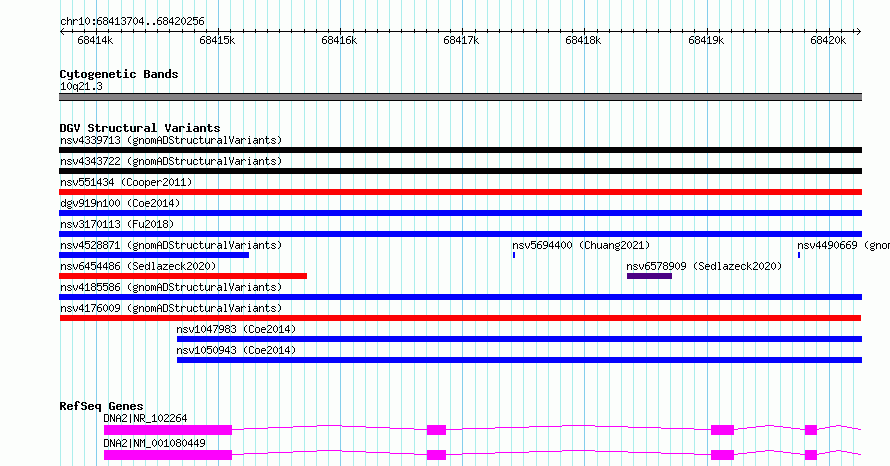Select the blue nsv4185586 gnomAD bar
Screen dimensions: 890x466
pyautogui.click(x=460, y=297)
